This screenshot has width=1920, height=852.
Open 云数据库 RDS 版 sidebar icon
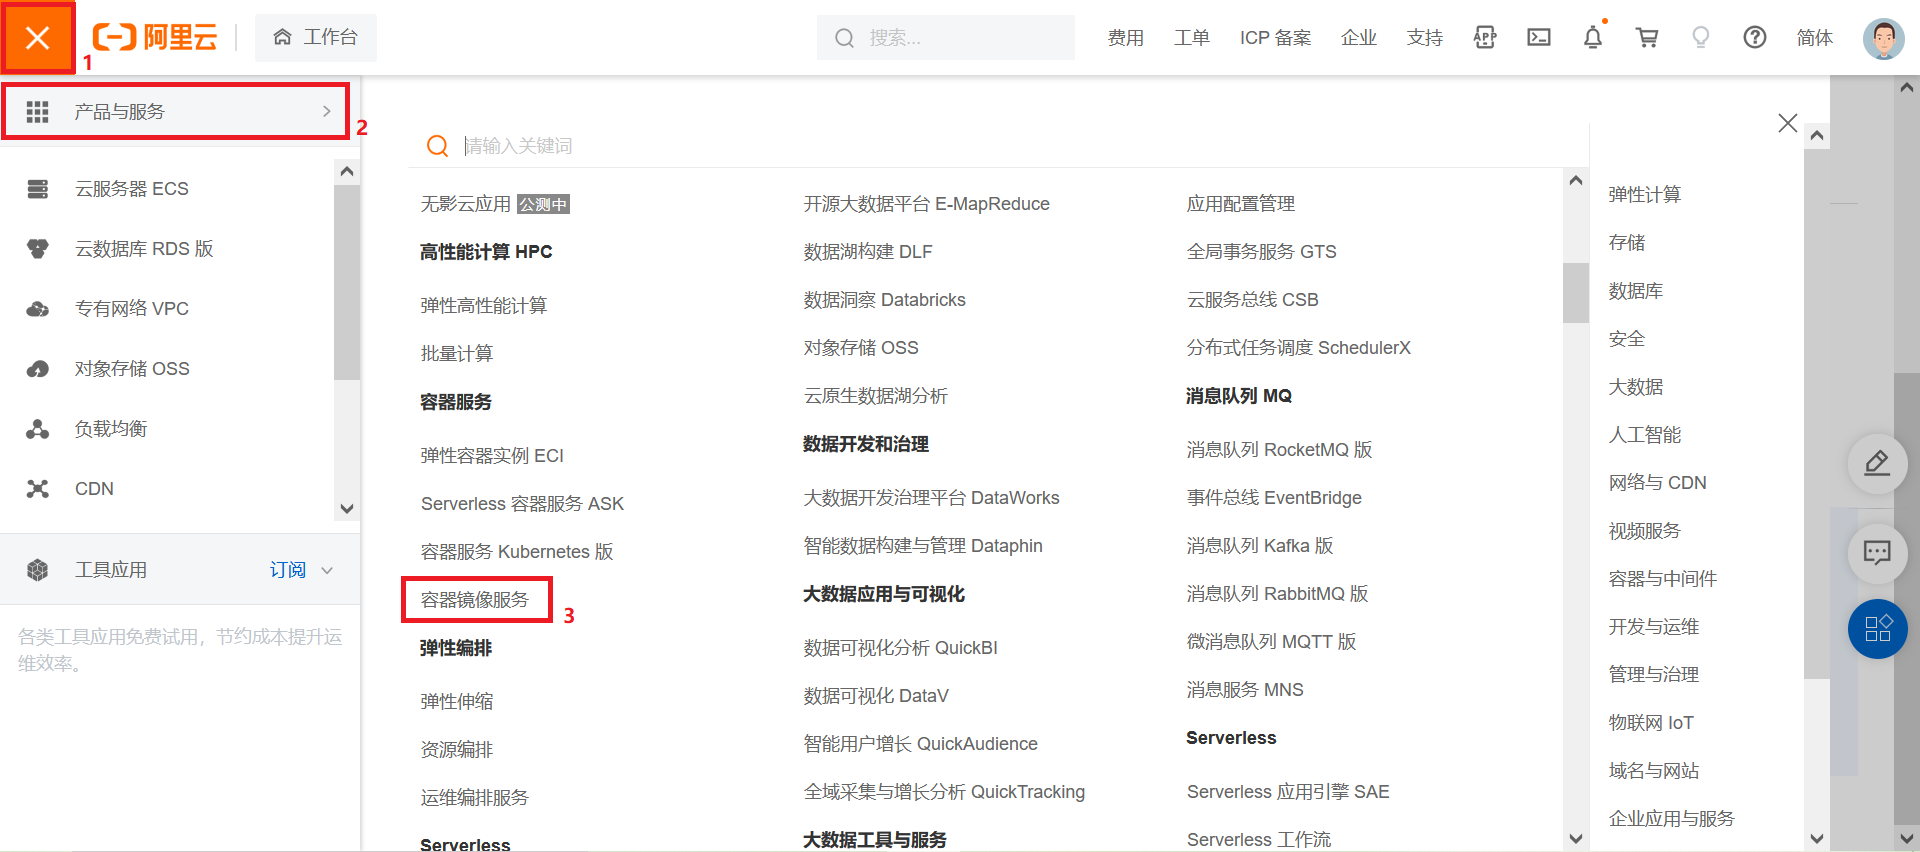pyautogui.click(x=37, y=249)
